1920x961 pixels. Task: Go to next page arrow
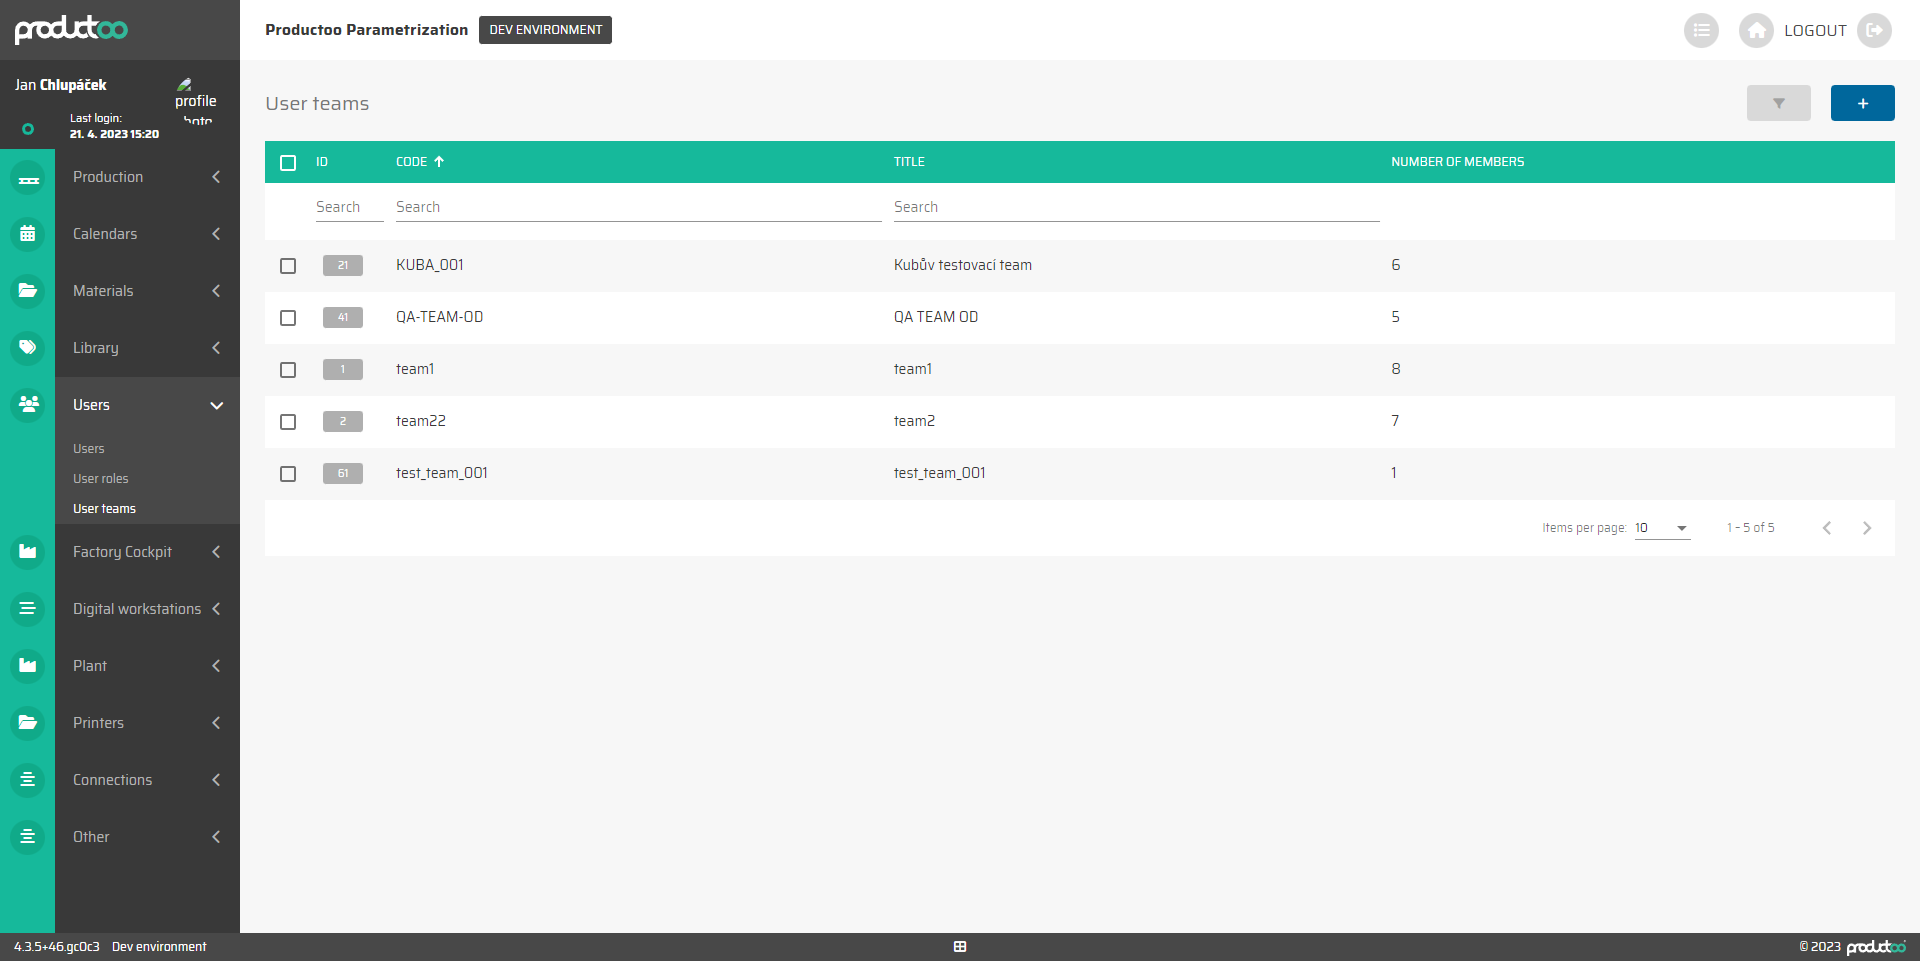[1866, 528]
